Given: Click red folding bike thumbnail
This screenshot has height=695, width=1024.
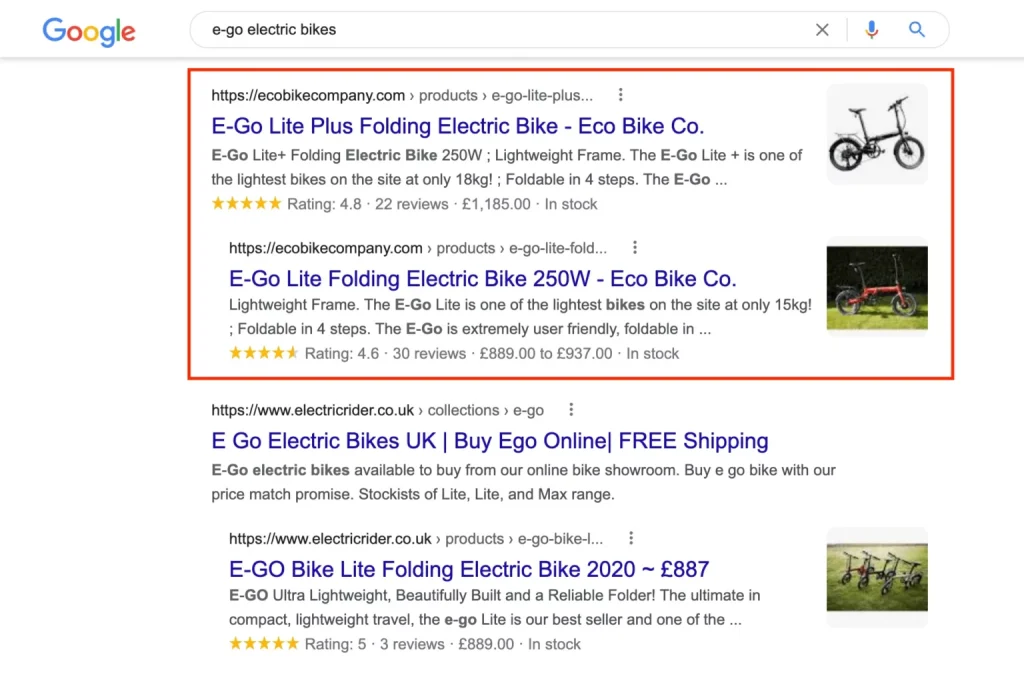Looking at the screenshot, I should [x=877, y=287].
